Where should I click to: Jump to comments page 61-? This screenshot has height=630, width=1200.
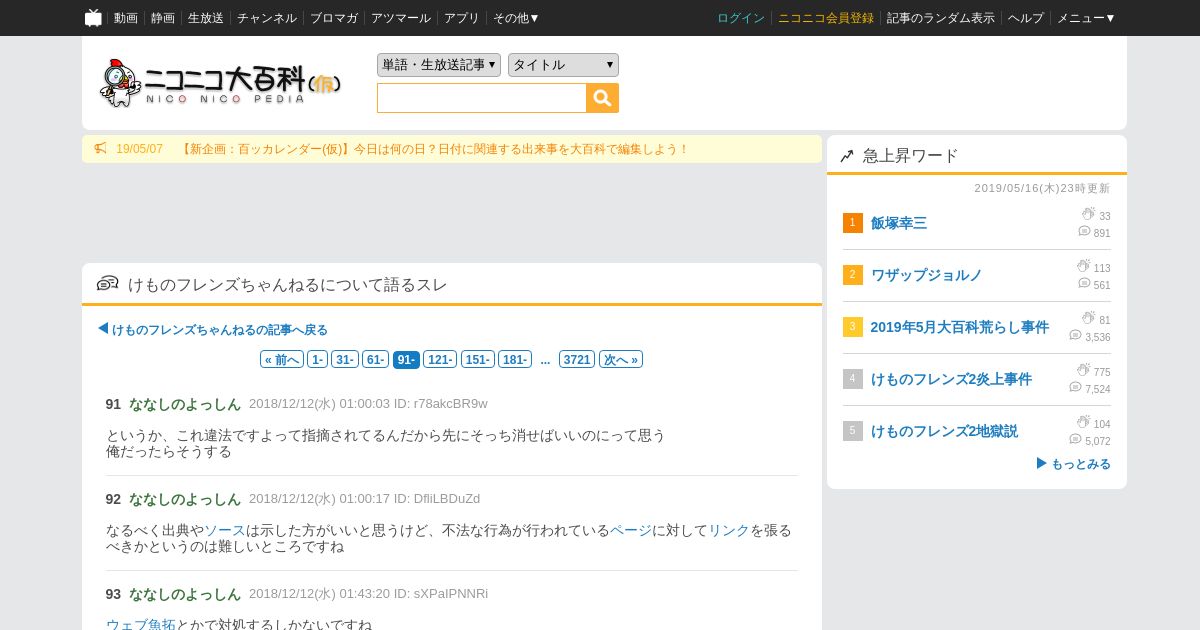click(375, 359)
